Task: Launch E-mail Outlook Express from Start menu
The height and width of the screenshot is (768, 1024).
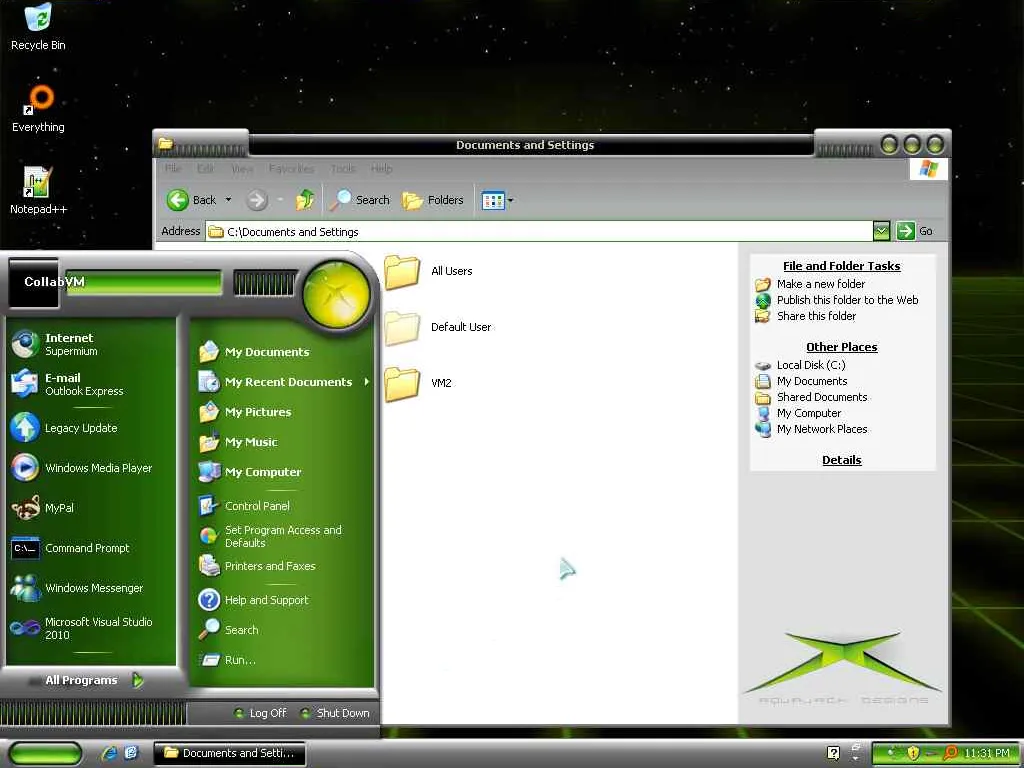Action: pos(91,384)
